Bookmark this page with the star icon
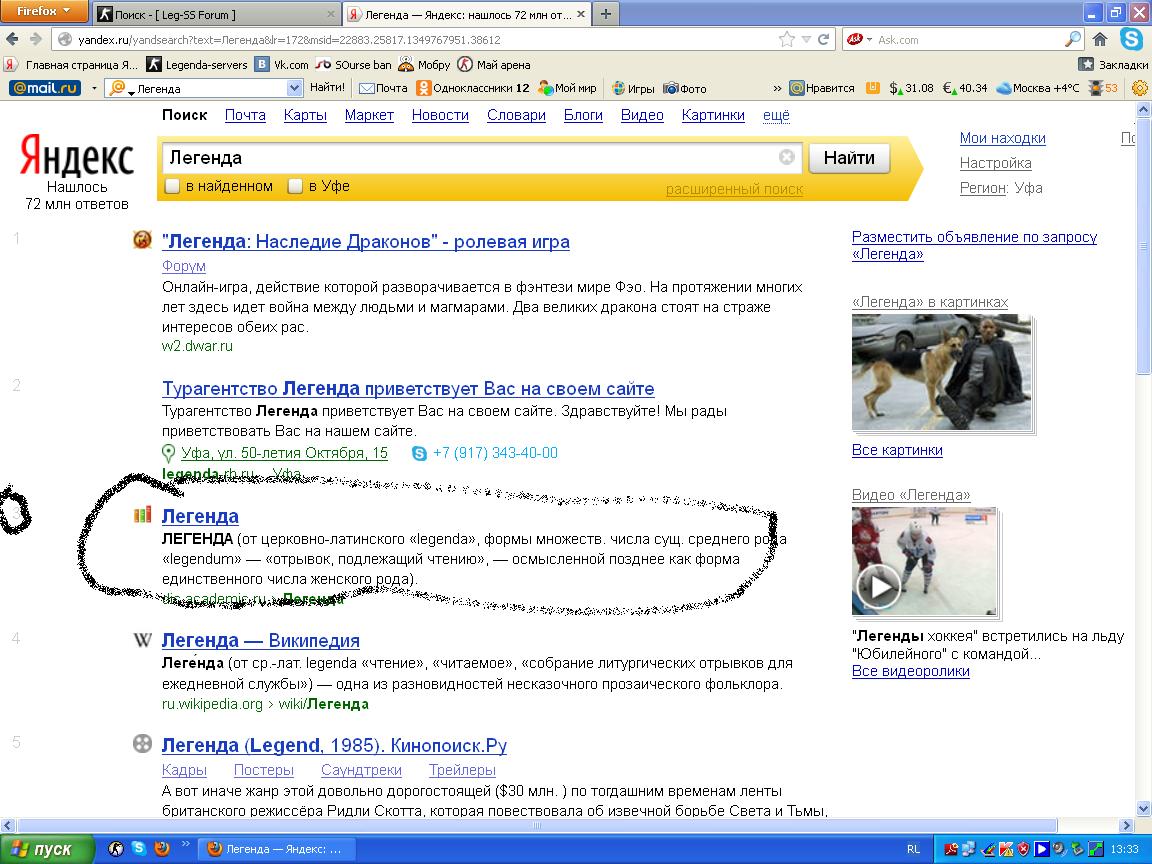The height and width of the screenshot is (864, 1152). pos(787,40)
